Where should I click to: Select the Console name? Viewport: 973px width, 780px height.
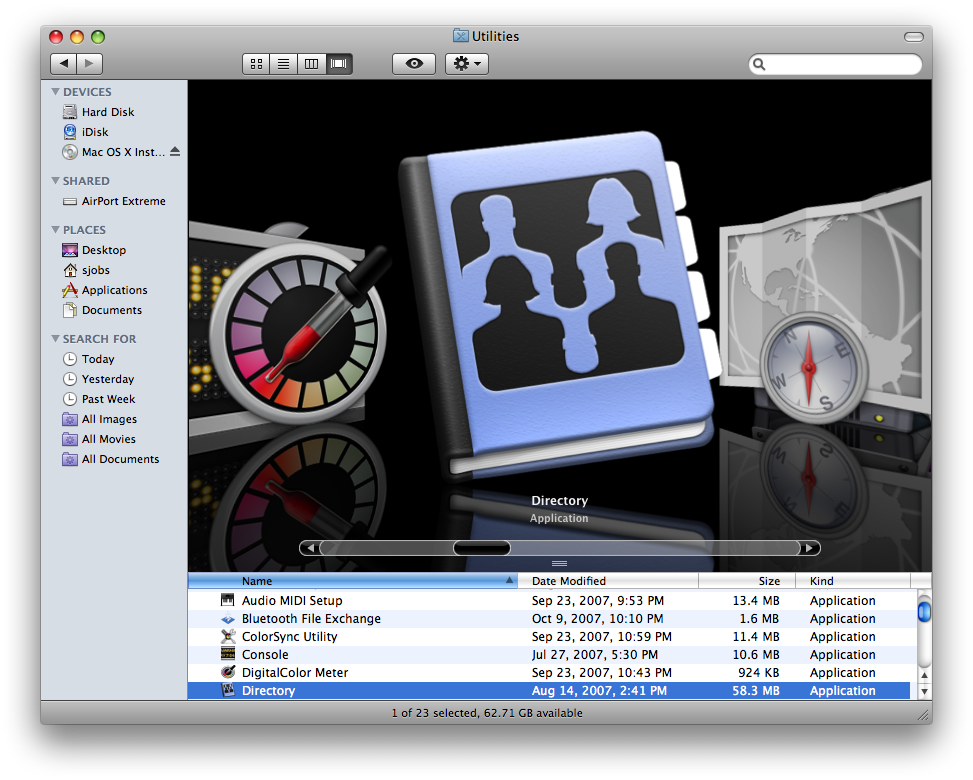(265, 655)
